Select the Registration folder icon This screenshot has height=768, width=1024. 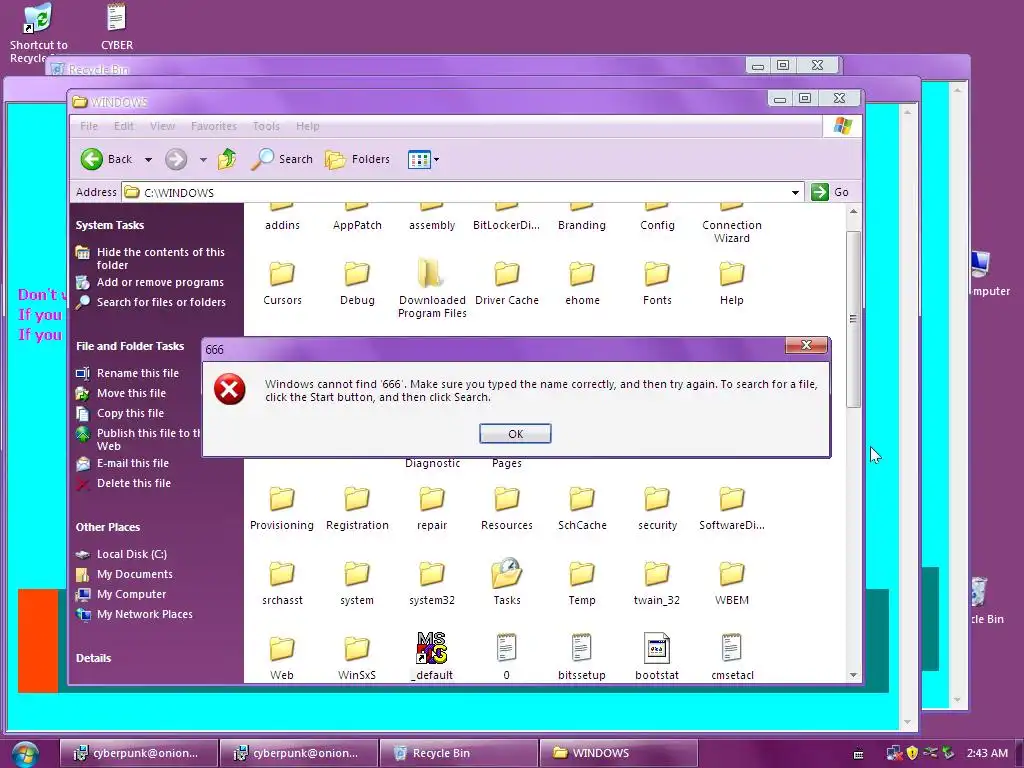click(x=357, y=499)
